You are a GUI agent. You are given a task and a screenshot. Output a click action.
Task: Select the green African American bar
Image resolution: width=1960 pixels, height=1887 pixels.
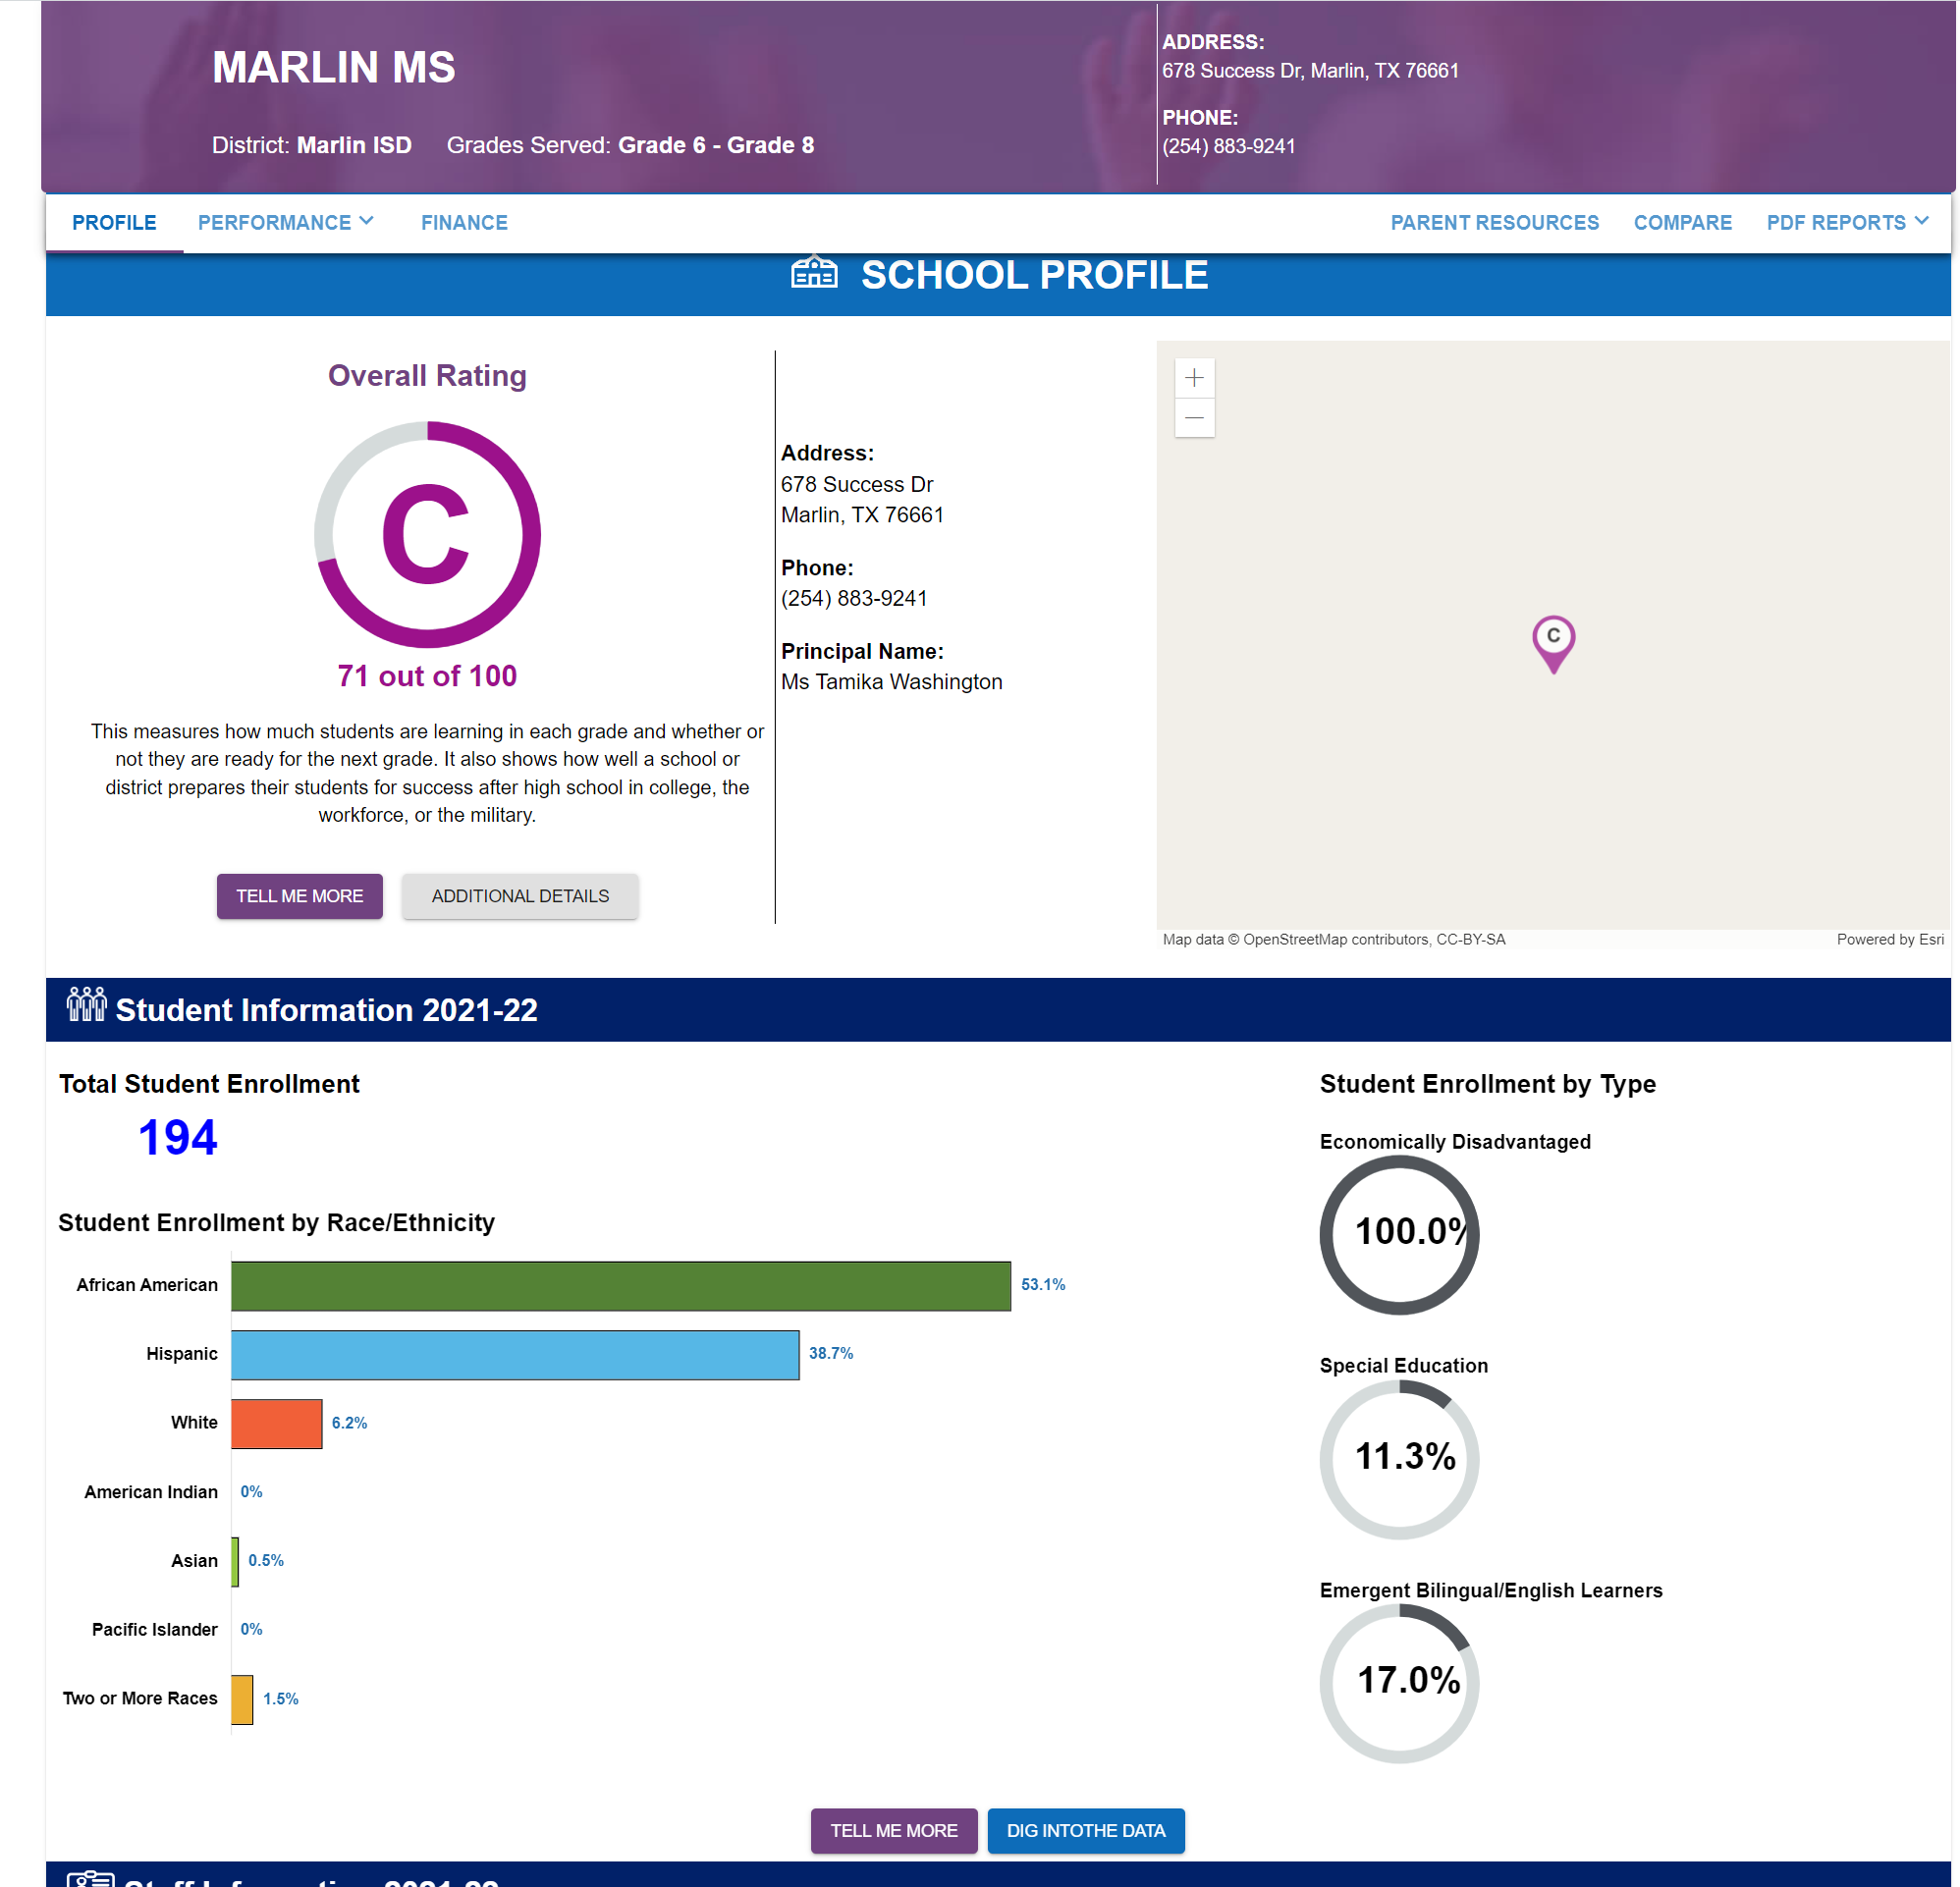click(621, 1285)
